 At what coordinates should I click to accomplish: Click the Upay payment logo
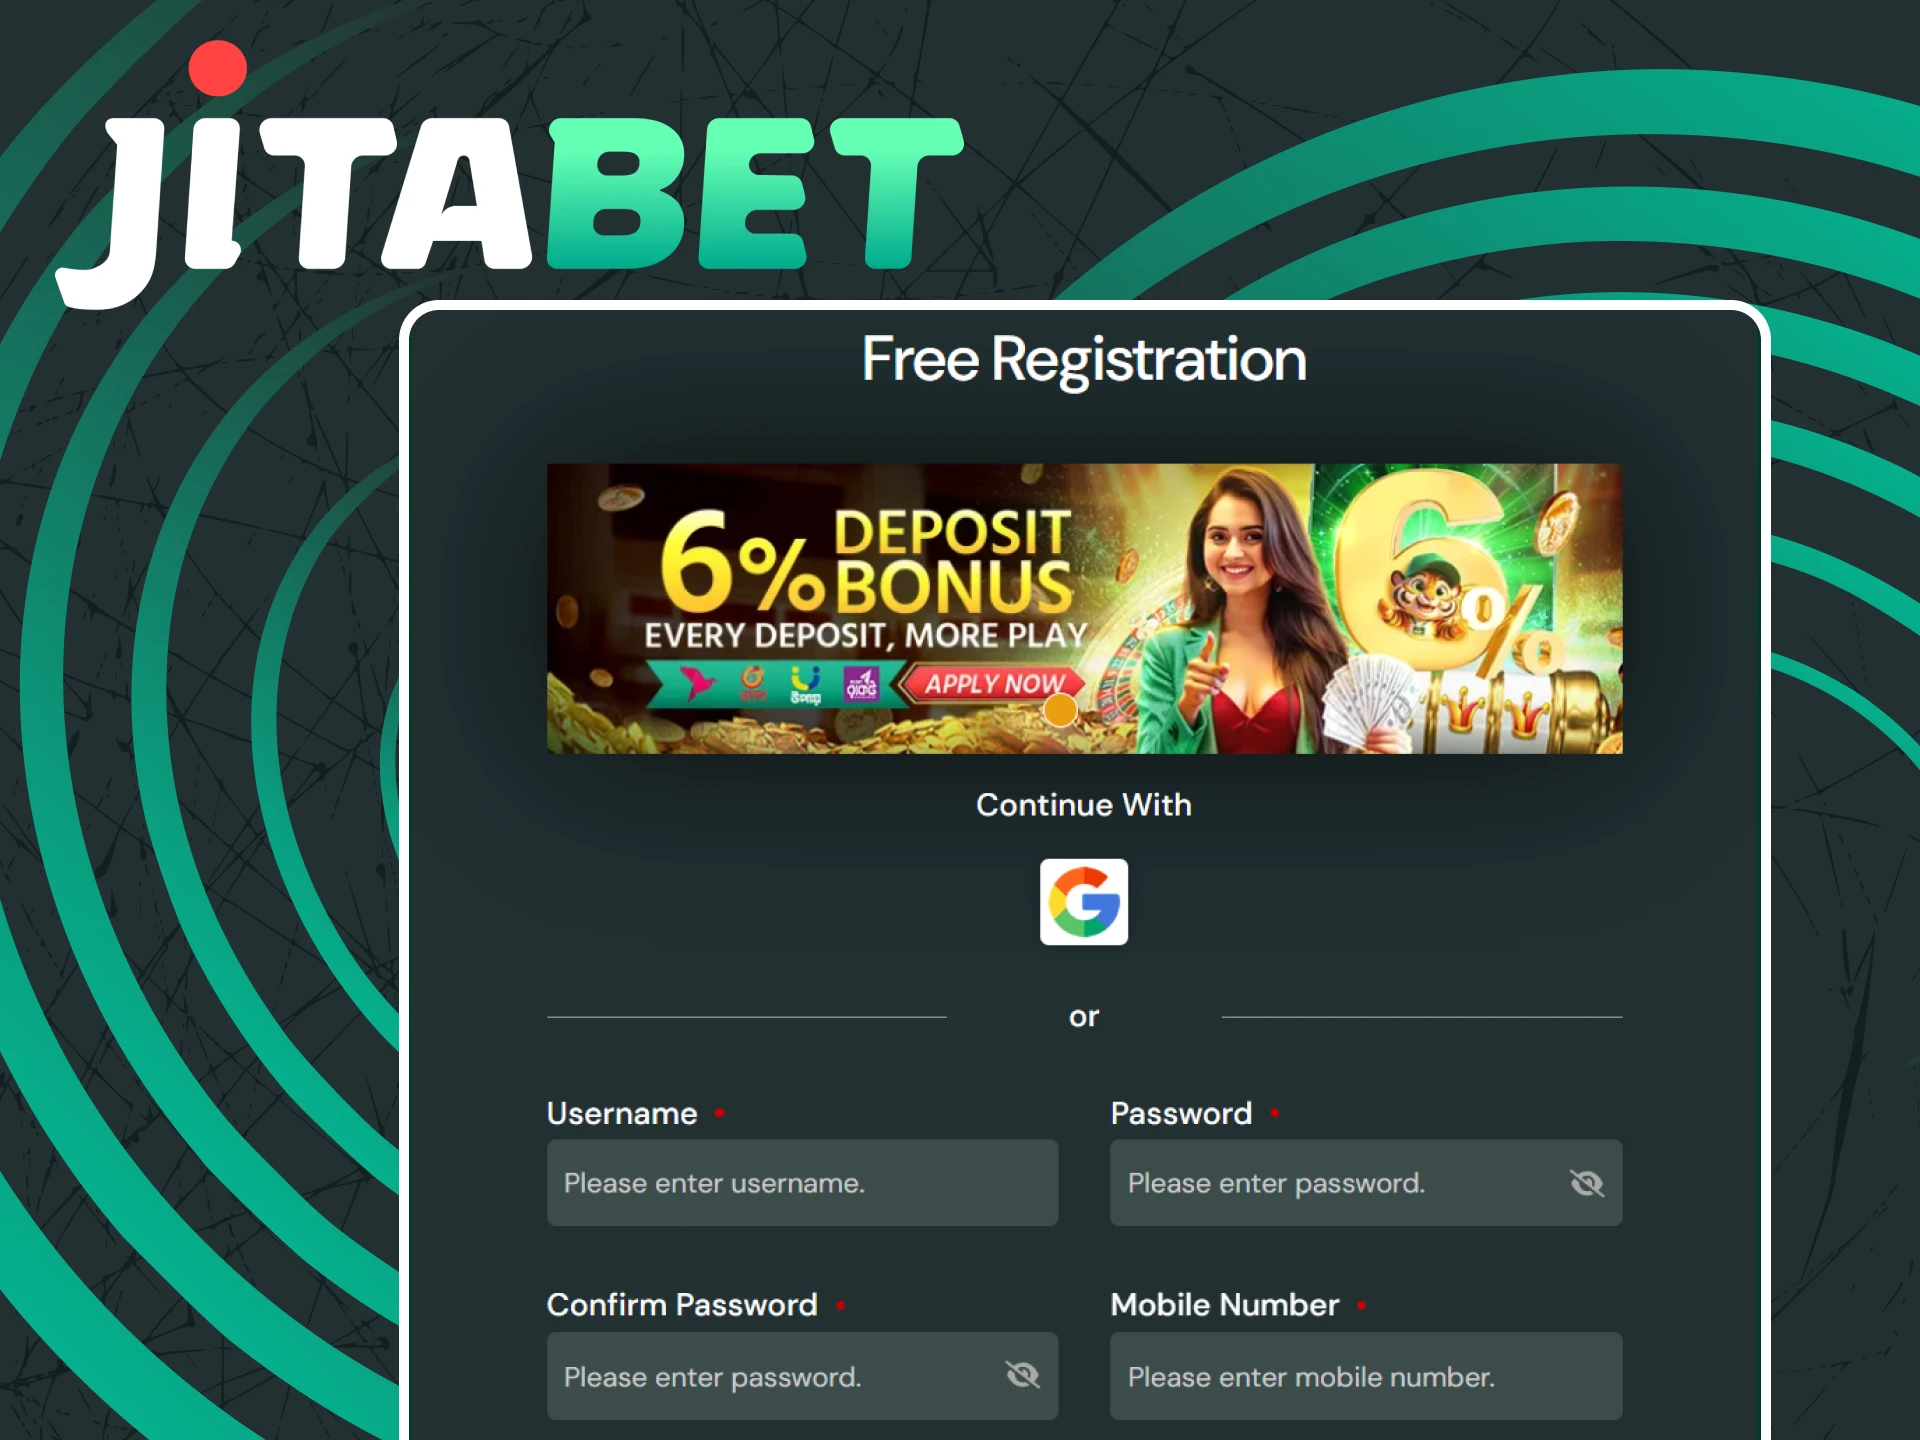[x=805, y=685]
